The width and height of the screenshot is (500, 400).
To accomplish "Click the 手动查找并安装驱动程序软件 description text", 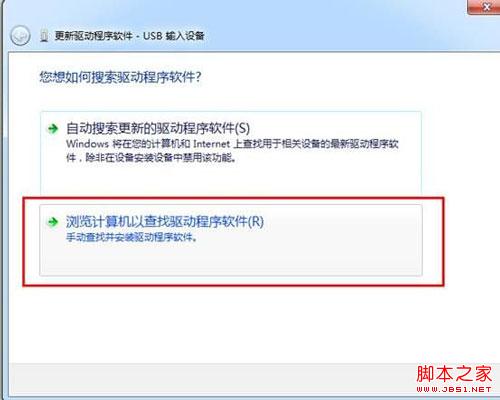I will (x=131, y=237).
